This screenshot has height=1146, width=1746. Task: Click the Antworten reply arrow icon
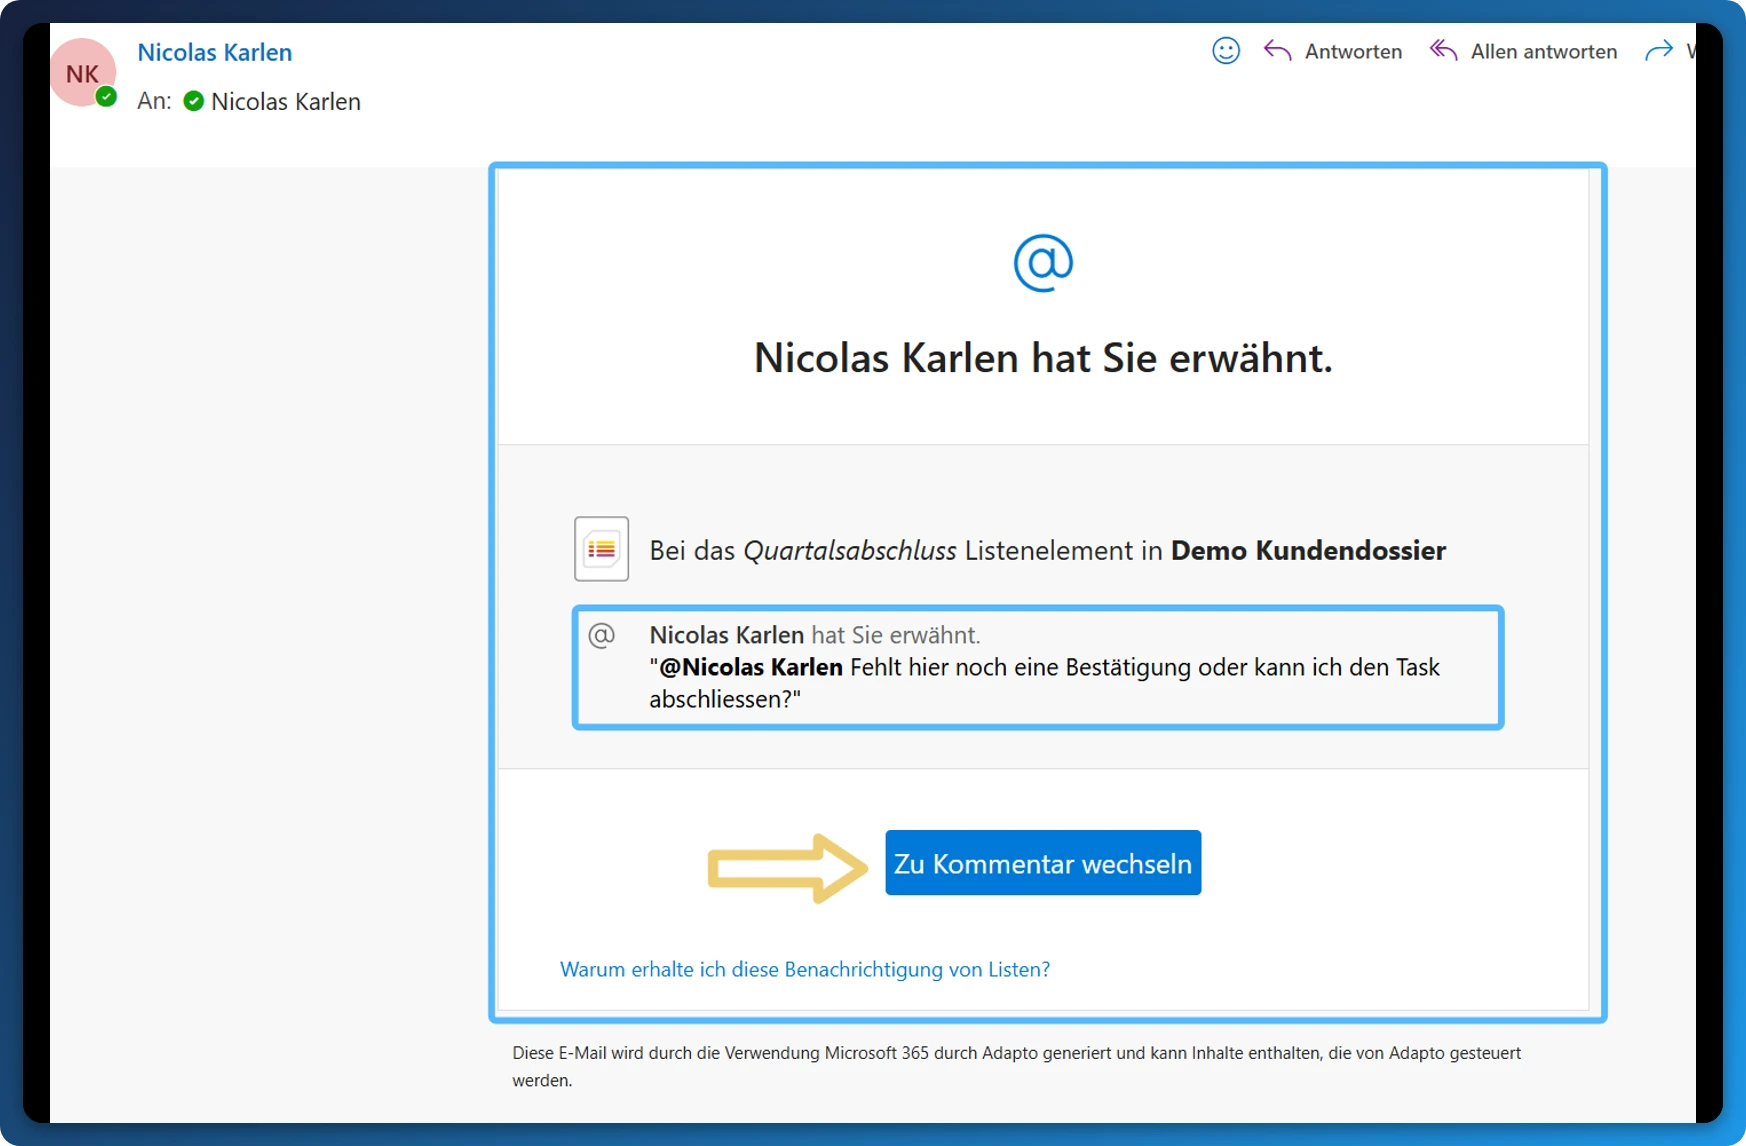(x=1277, y=51)
